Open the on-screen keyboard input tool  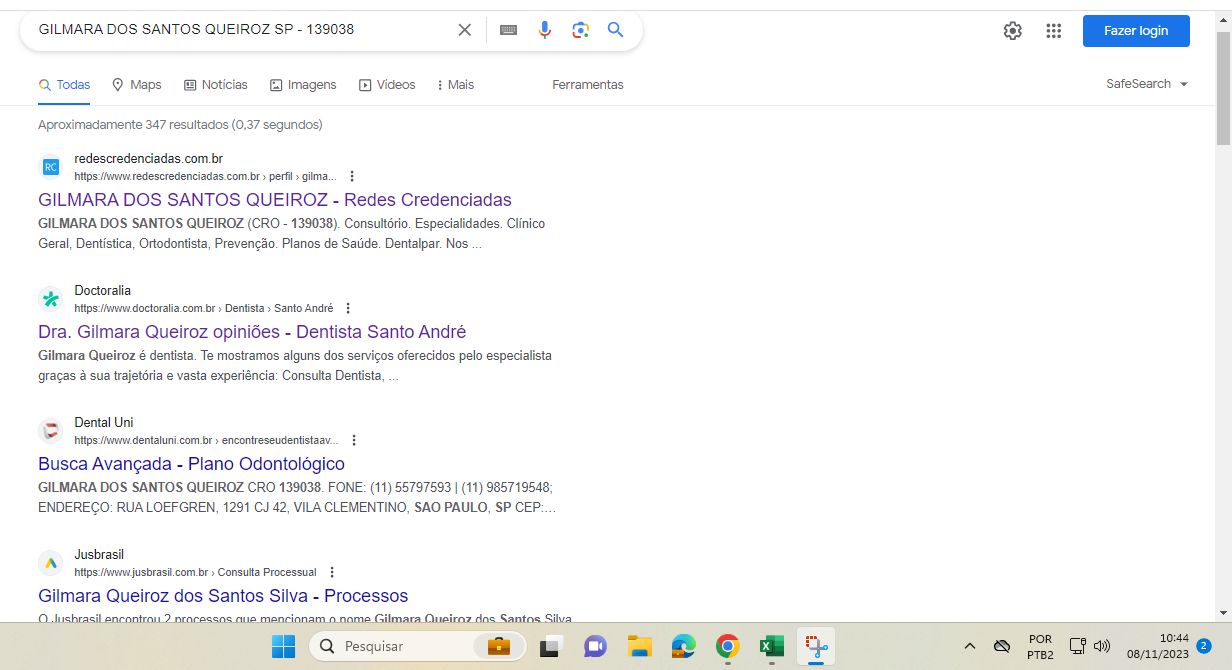508,30
